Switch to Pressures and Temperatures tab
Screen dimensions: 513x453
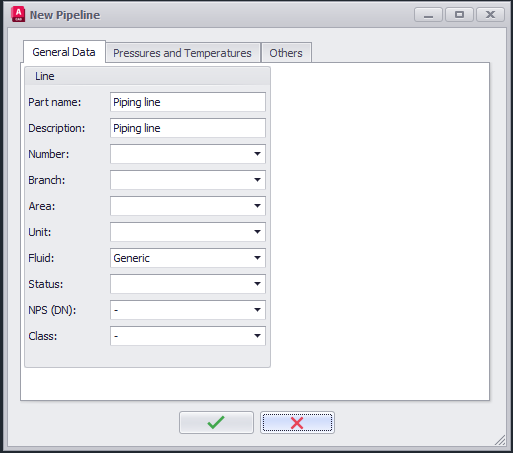tap(182, 53)
